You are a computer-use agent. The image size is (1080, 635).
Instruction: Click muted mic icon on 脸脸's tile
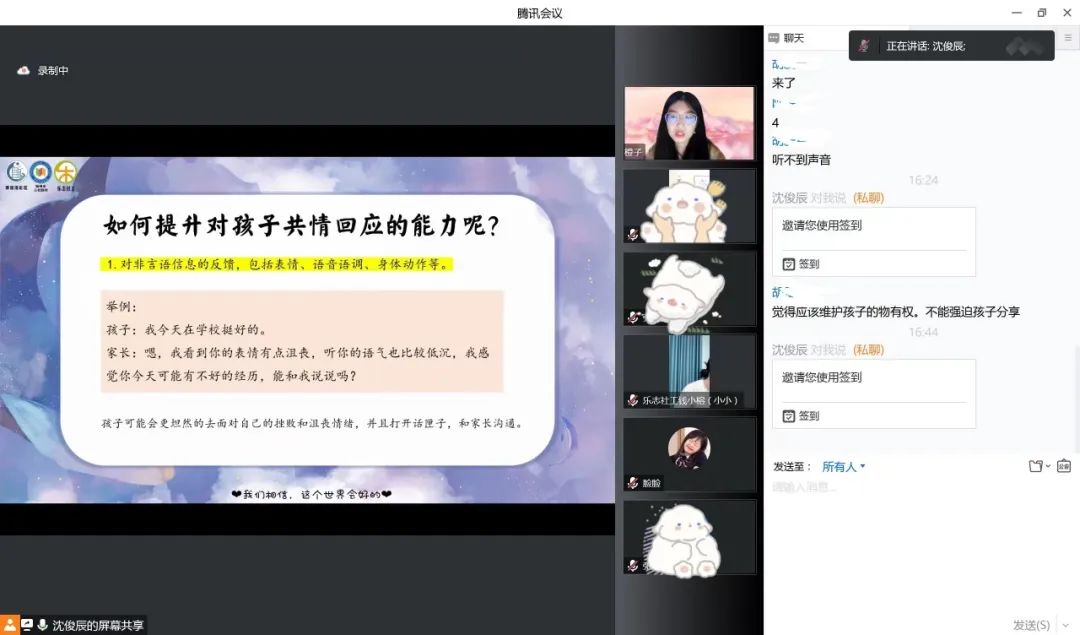633,483
